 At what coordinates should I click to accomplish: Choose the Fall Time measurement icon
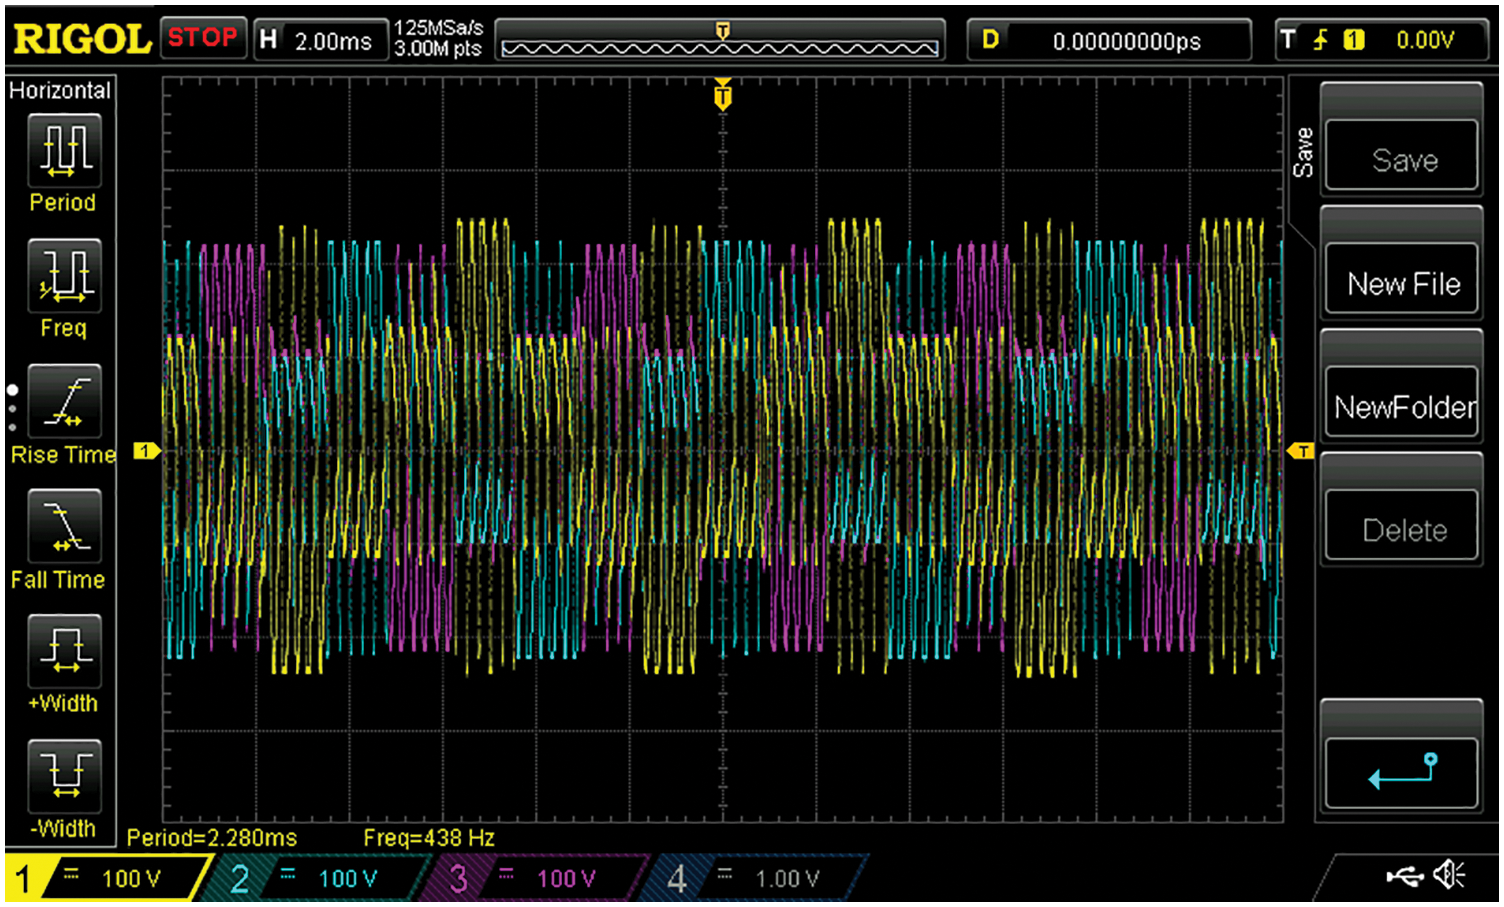[64, 526]
